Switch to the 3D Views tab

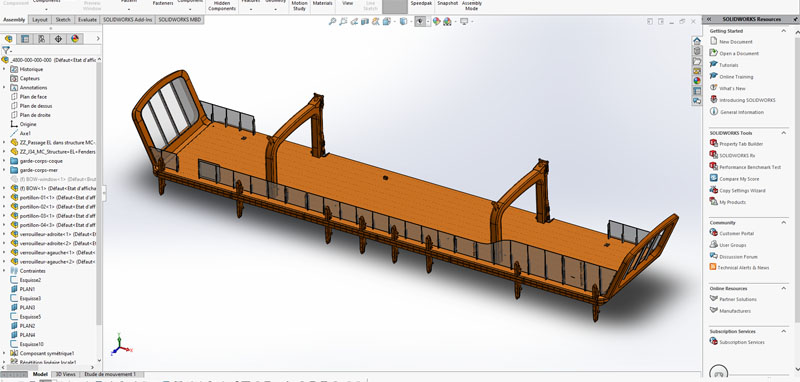tap(65, 374)
